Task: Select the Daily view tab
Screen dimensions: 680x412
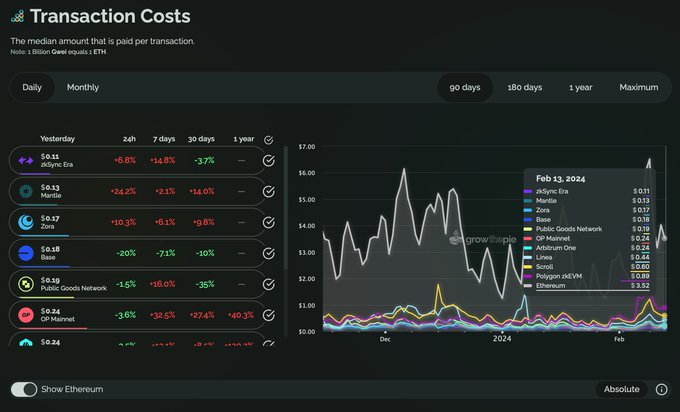Action: (x=32, y=87)
